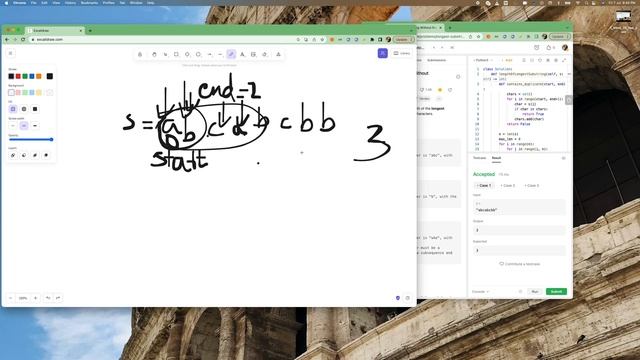Choose green stroke color swatch
This screenshot has height=360, width=640.
click(x=25, y=76)
